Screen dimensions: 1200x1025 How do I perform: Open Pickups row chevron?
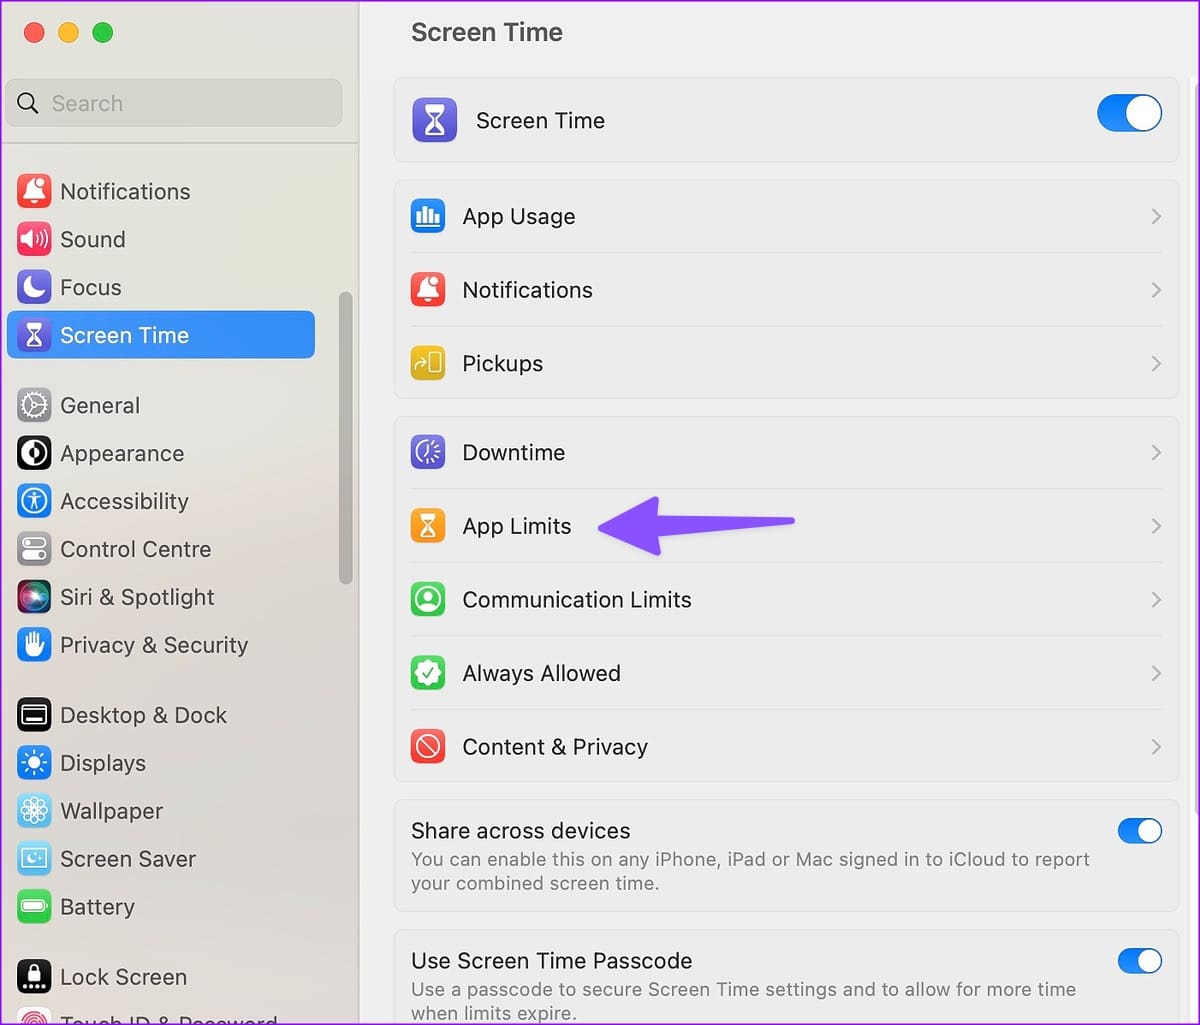click(x=1156, y=363)
